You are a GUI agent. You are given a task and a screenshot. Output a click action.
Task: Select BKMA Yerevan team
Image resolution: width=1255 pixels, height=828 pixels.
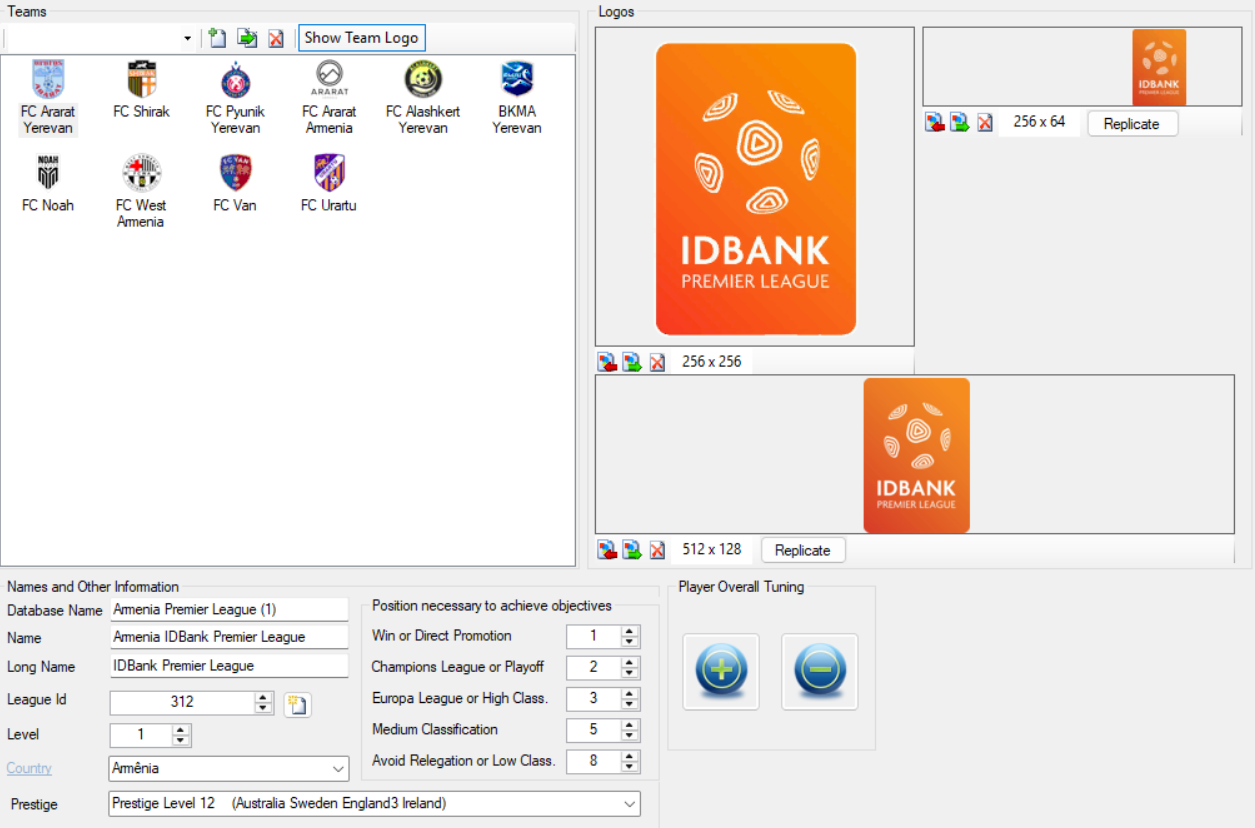[517, 97]
